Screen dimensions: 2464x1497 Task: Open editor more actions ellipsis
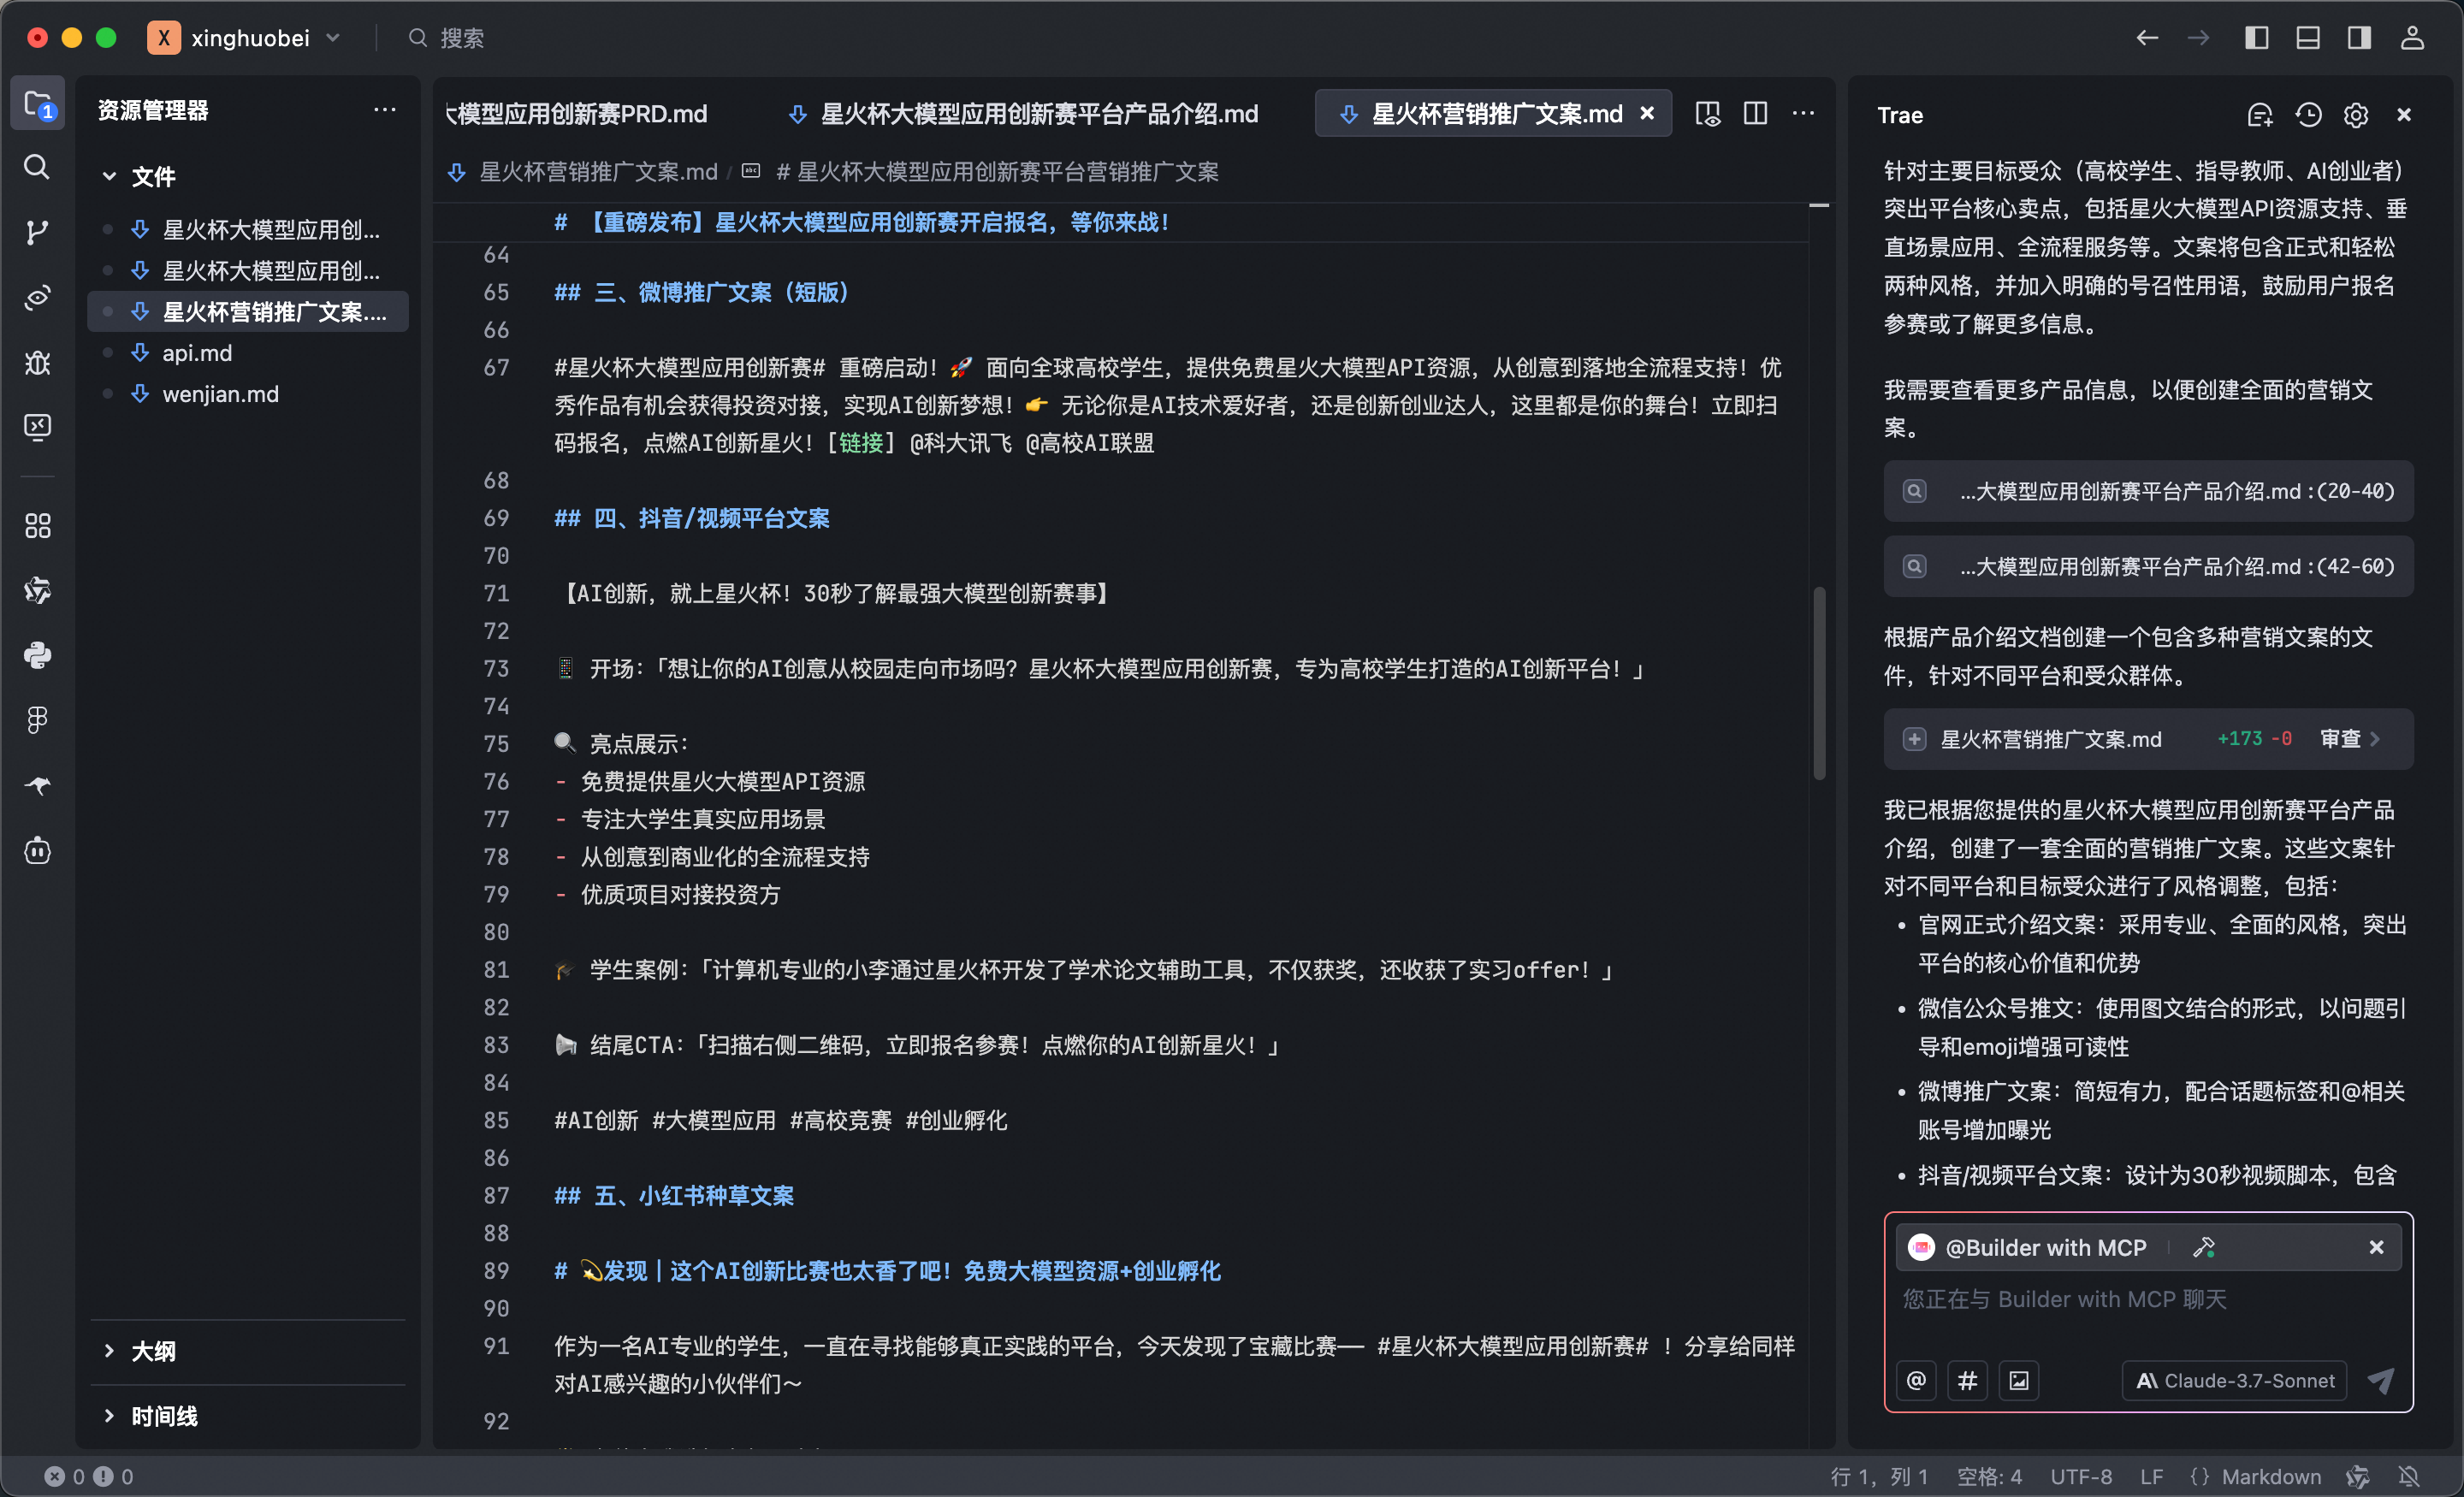[1803, 114]
